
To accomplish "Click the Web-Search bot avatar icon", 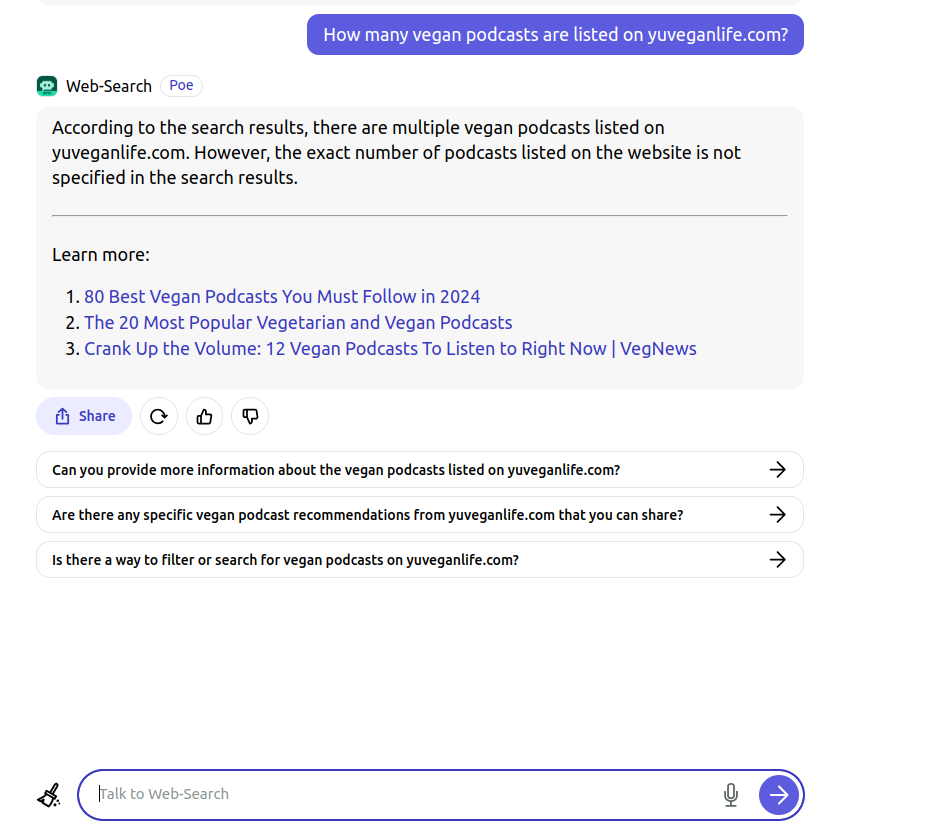I will (x=47, y=86).
